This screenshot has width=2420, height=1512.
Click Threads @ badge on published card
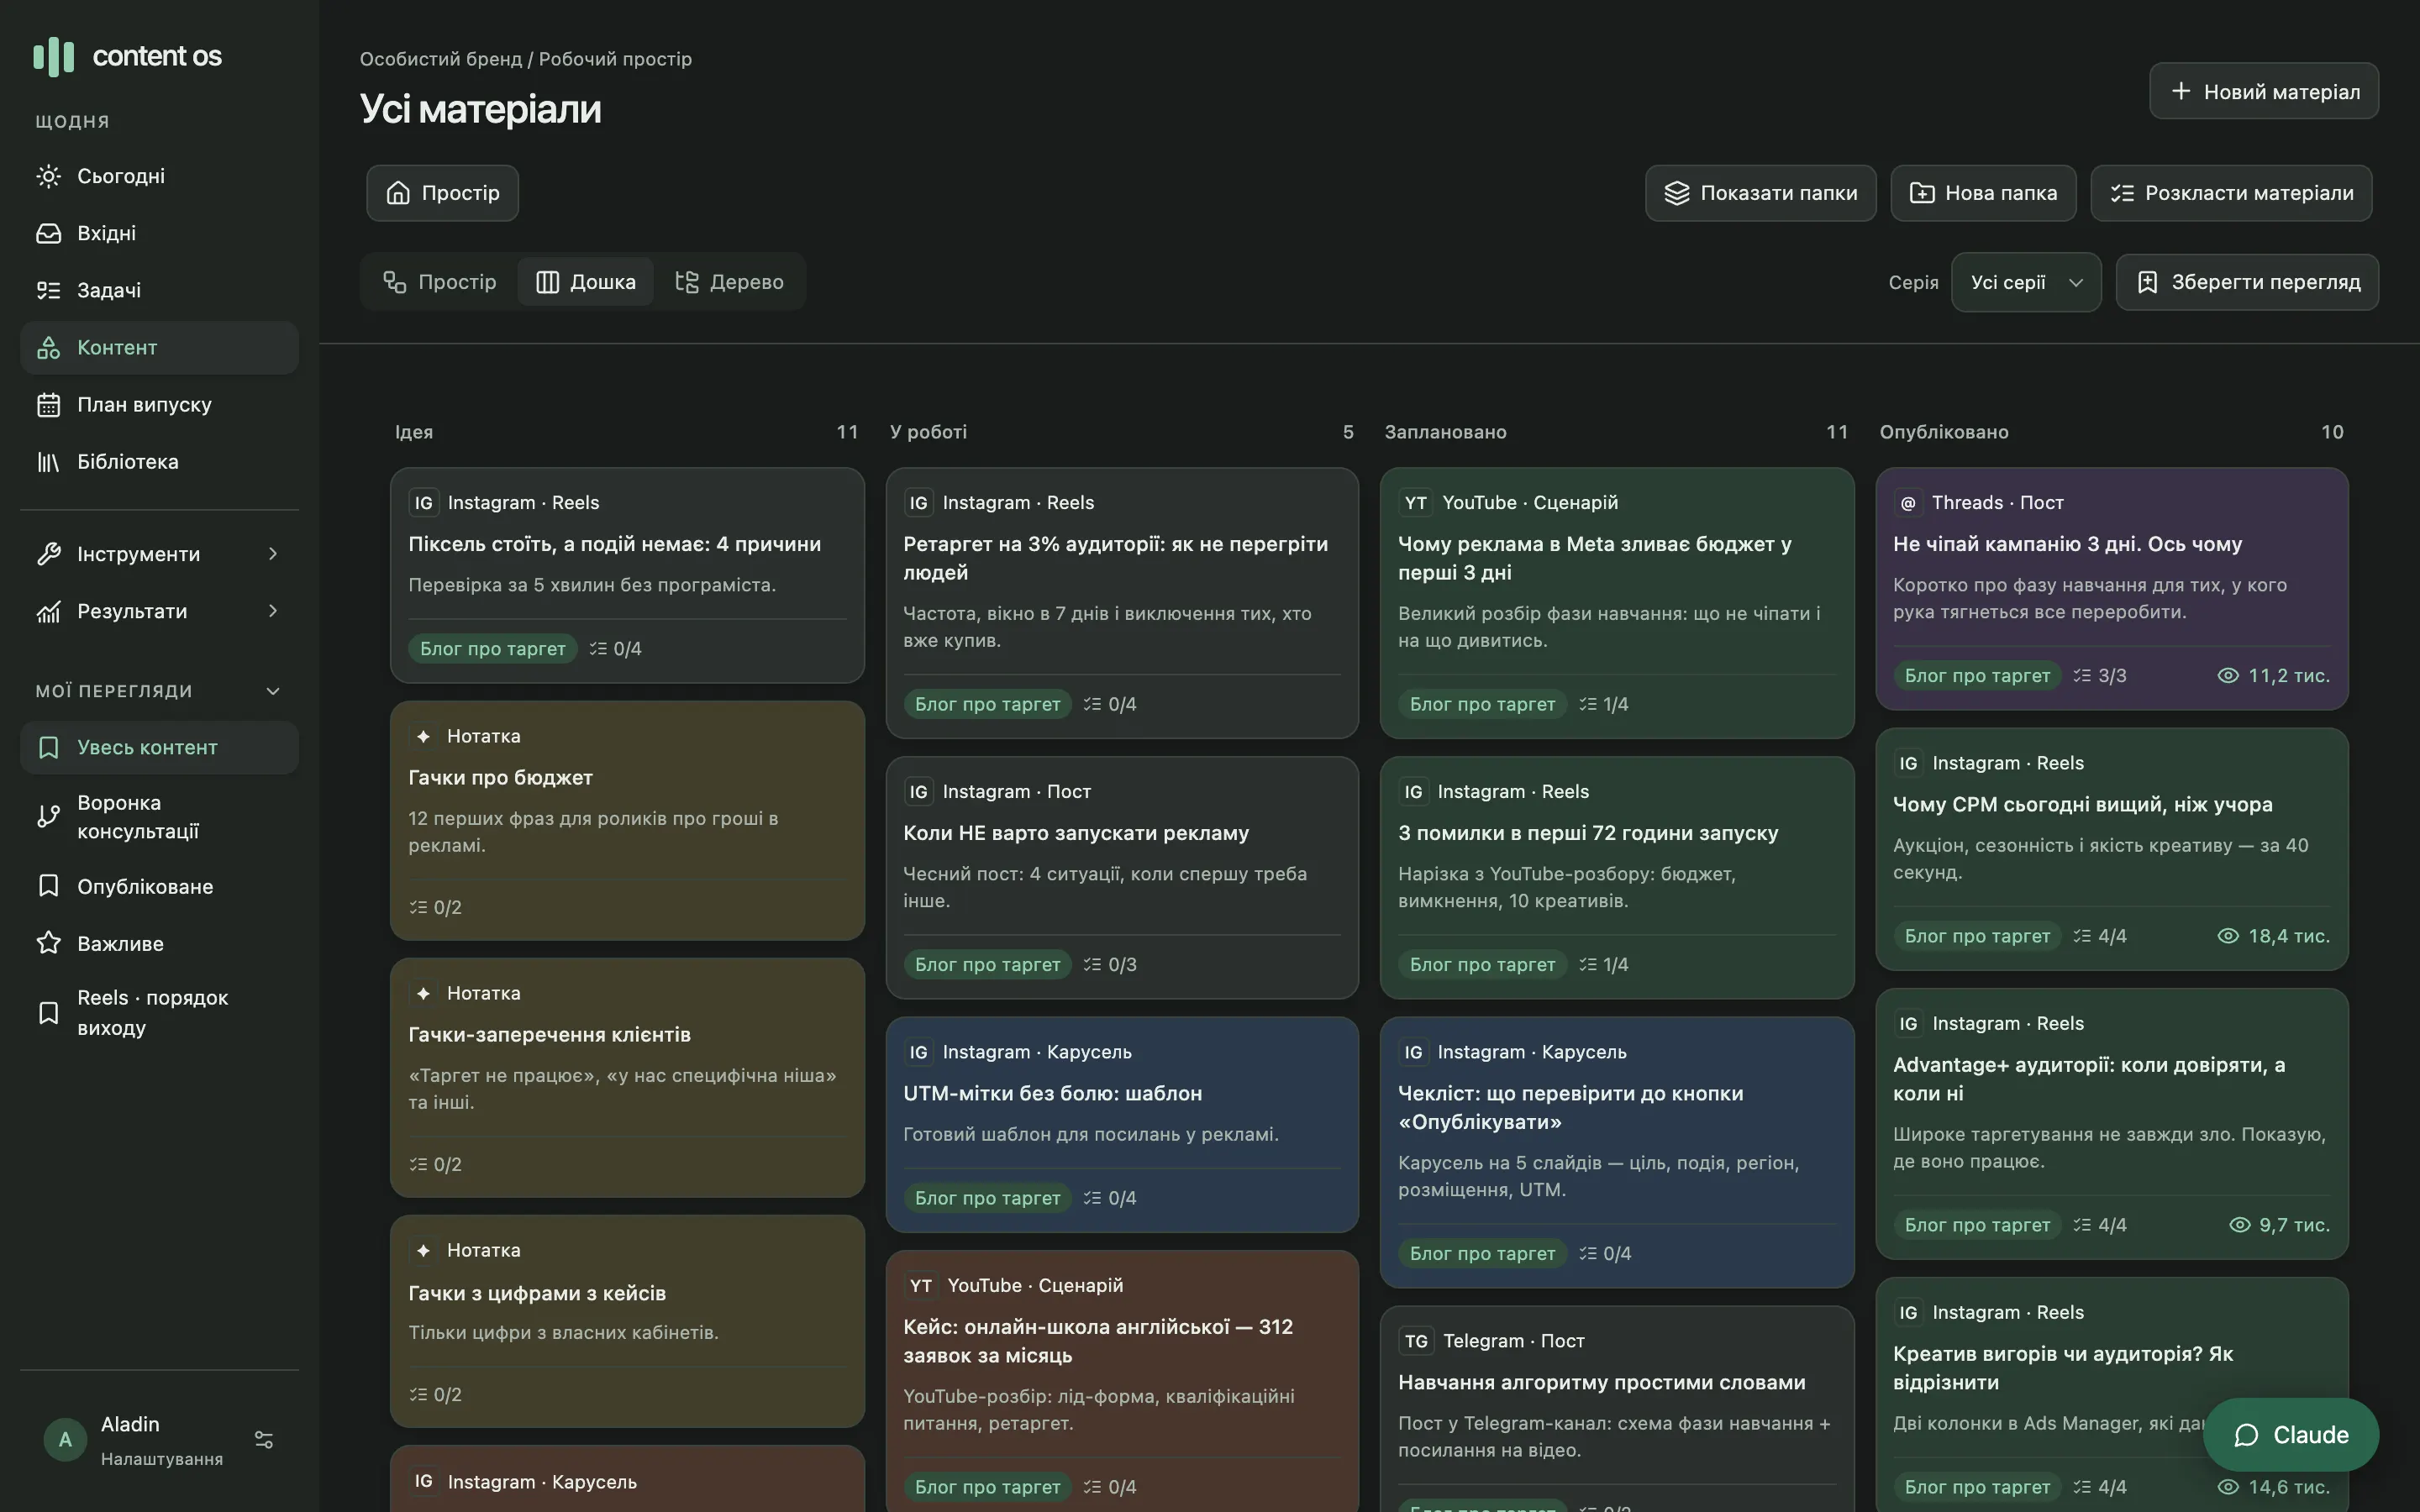(x=1908, y=503)
